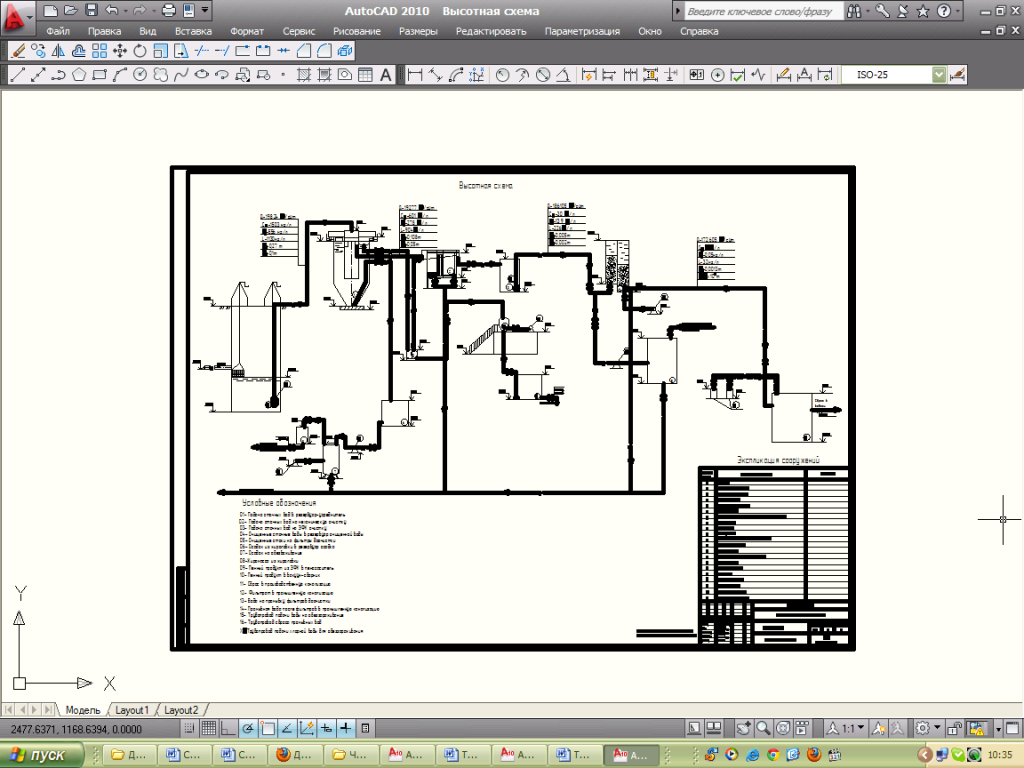Click the пуск Start button
Screen dimensions: 1024x768
tap(42, 755)
